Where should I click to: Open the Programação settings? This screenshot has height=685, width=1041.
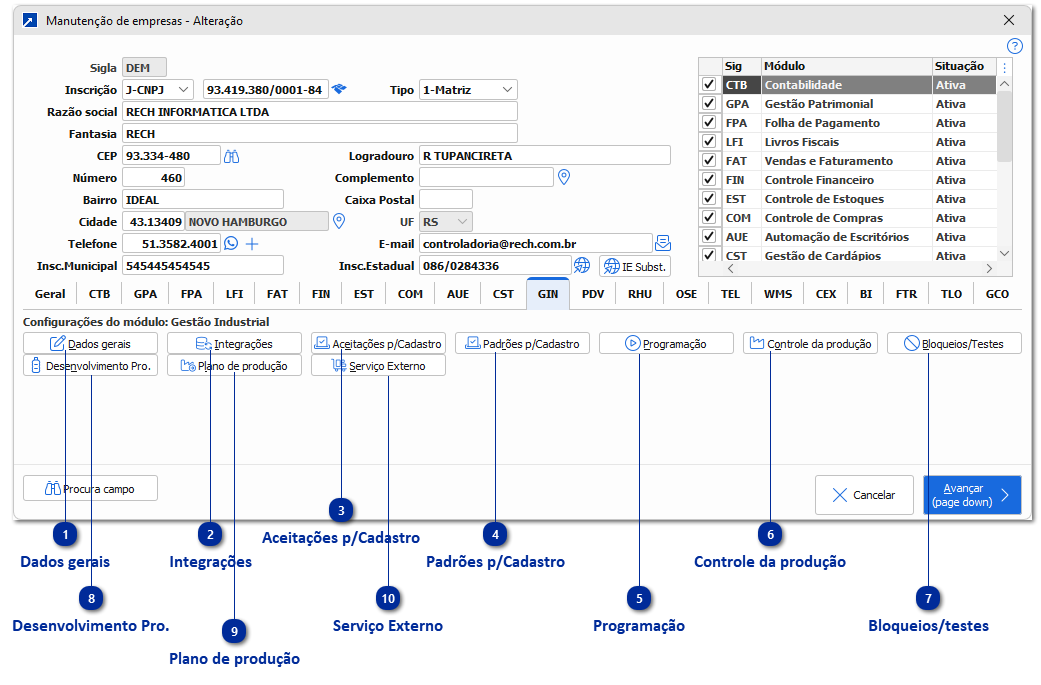tap(667, 343)
